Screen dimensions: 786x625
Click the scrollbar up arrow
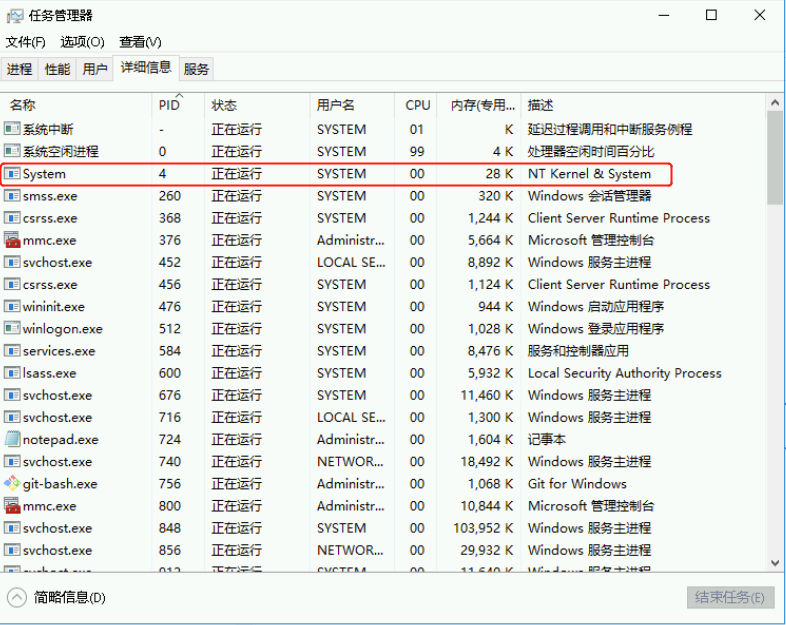(775, 103)
